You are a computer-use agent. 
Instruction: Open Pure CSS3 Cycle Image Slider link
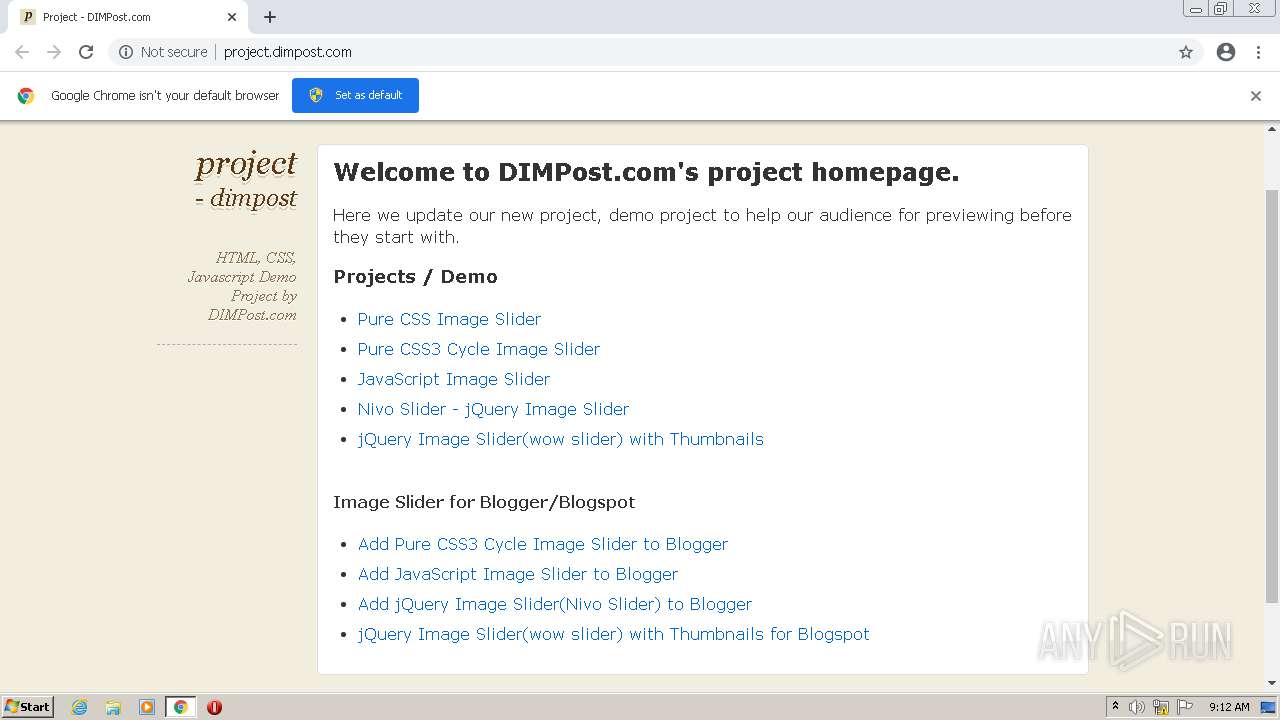pyautogui.click(x=479, y=349)
